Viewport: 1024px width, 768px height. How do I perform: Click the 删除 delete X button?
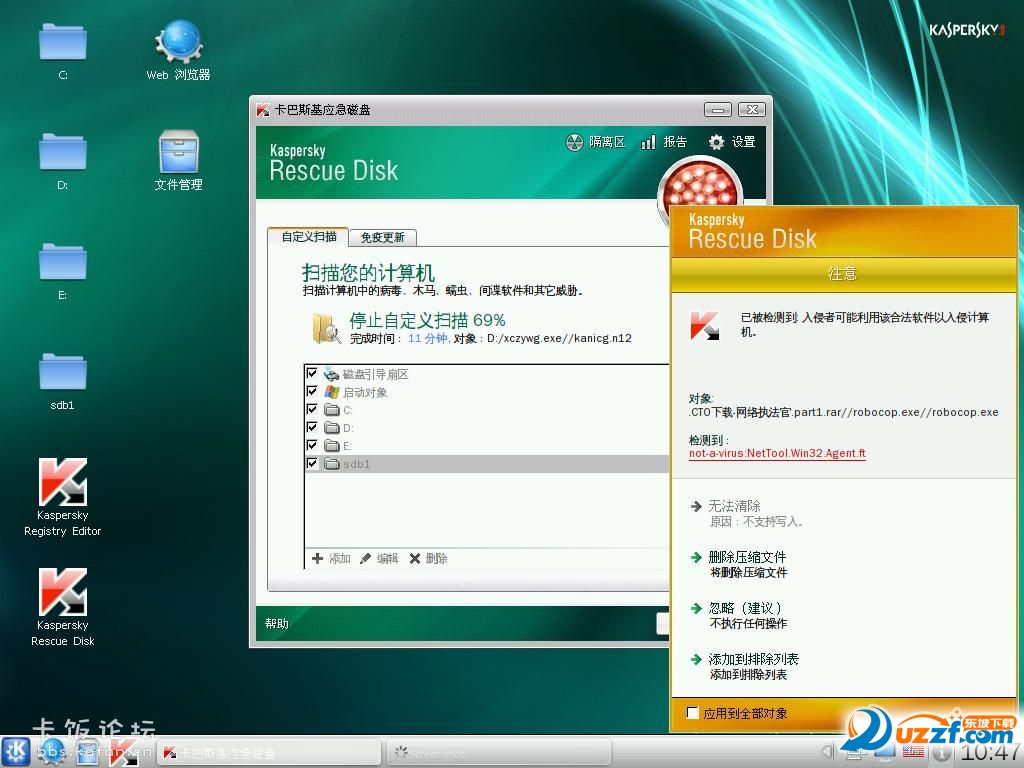[x=428, y=558]
